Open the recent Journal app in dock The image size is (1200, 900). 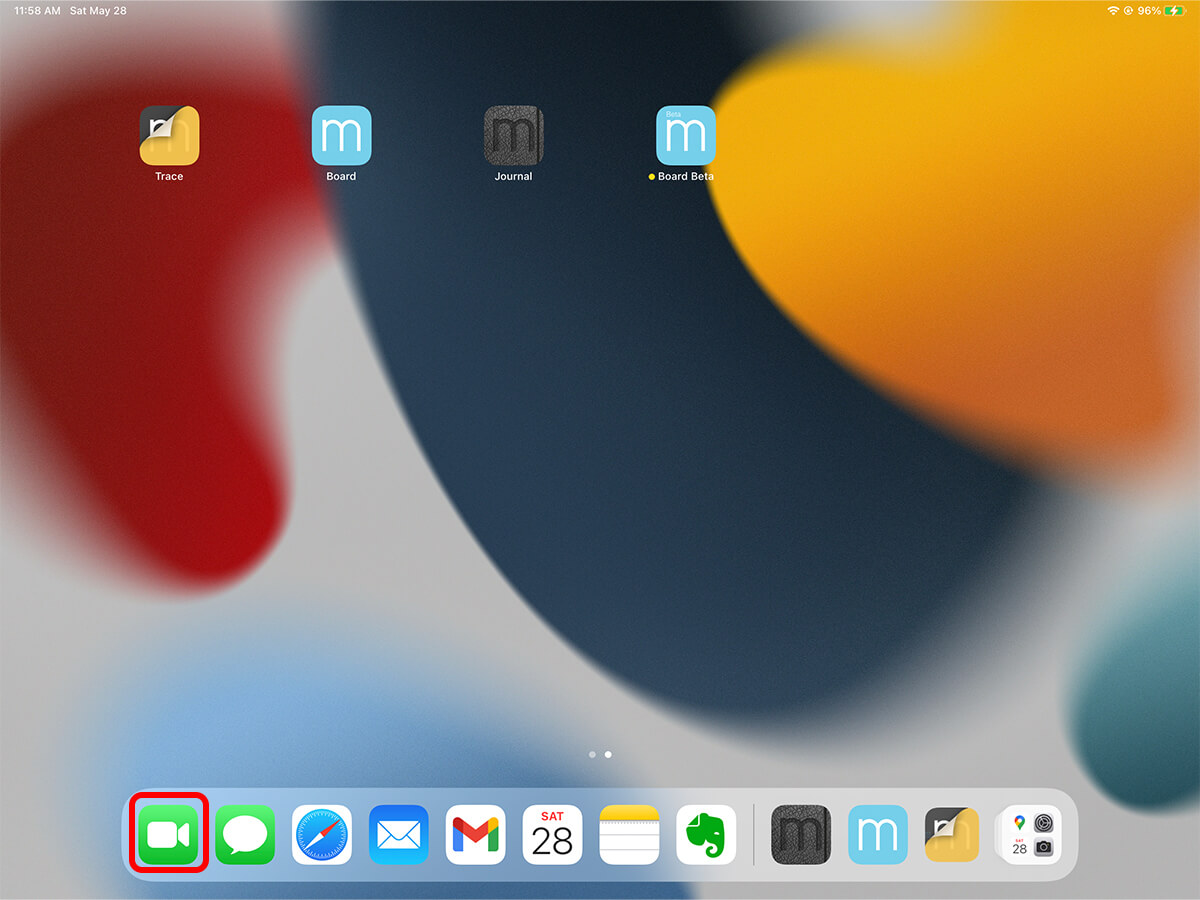(x=801, y=834)
